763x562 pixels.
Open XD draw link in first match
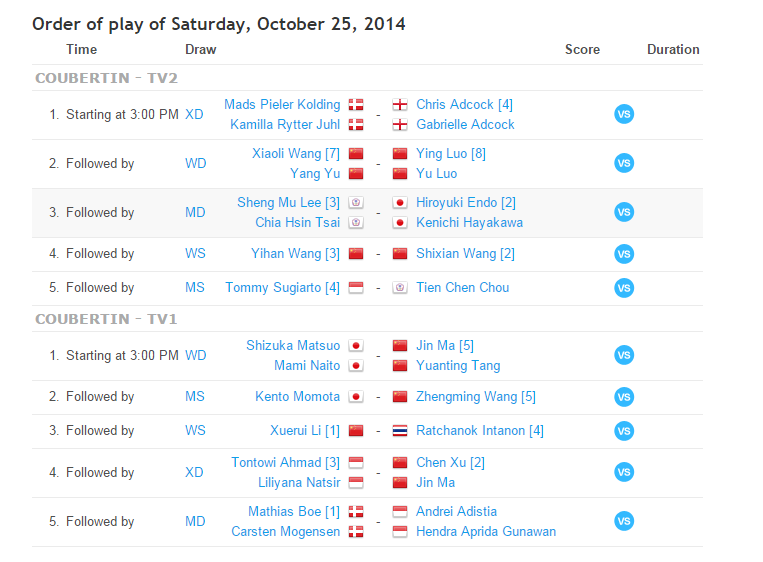[x=194, y=114]
